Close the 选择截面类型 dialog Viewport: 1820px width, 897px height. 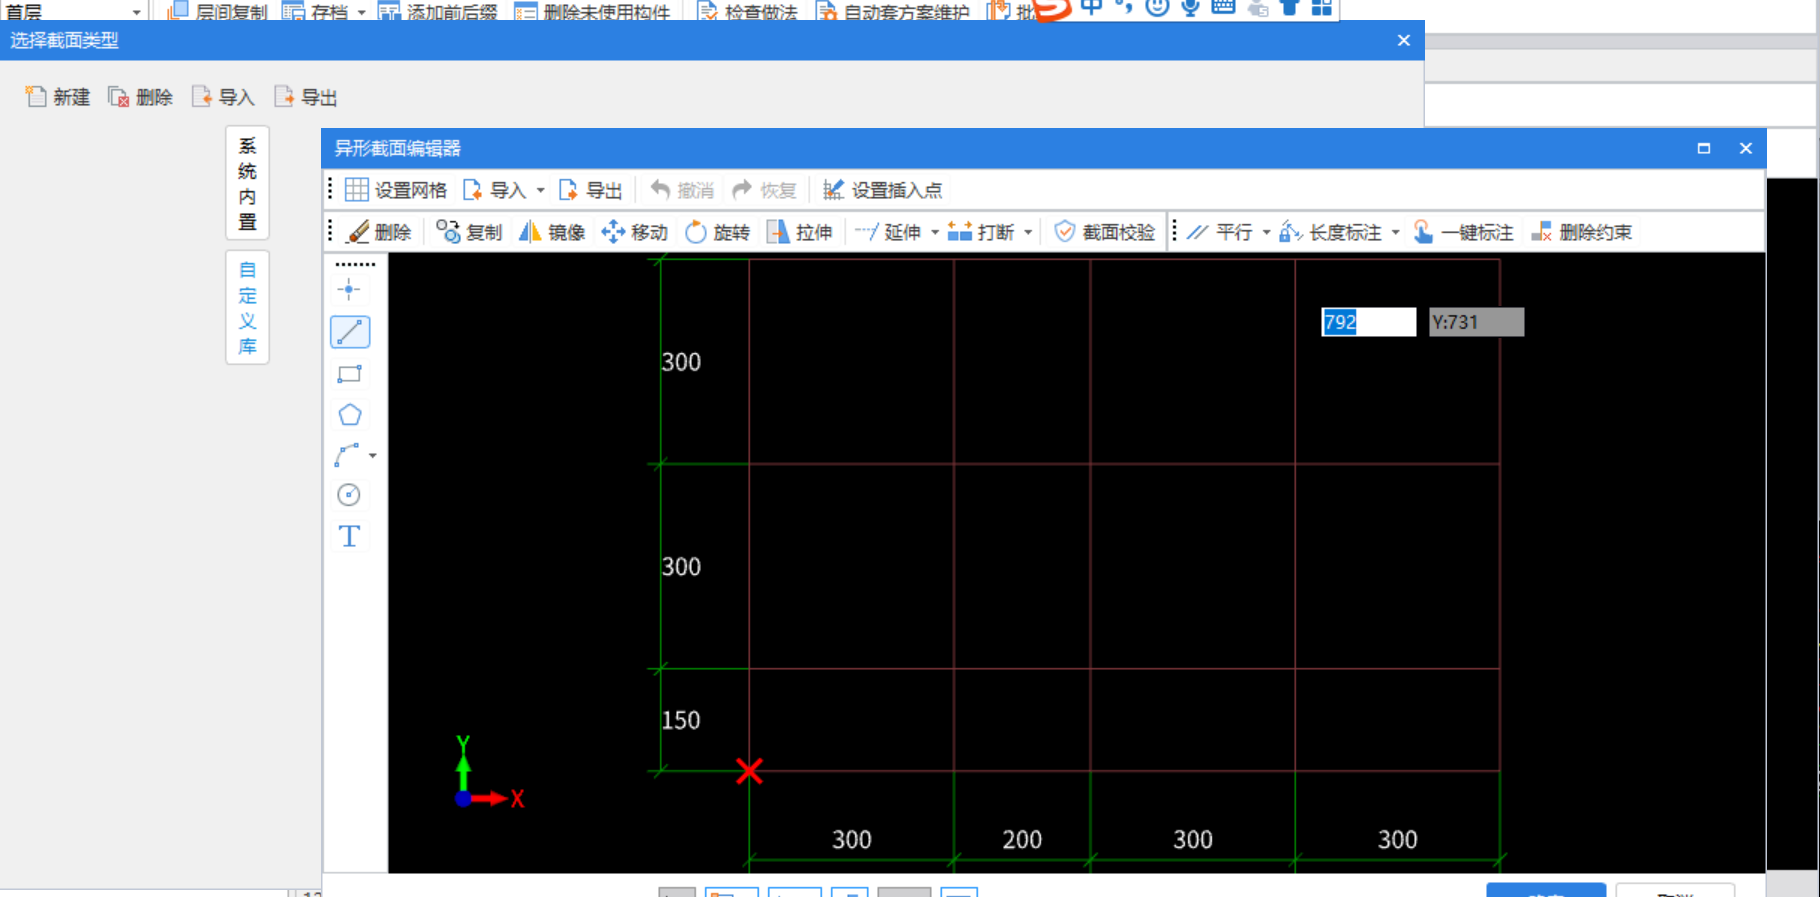point(1404,40)
